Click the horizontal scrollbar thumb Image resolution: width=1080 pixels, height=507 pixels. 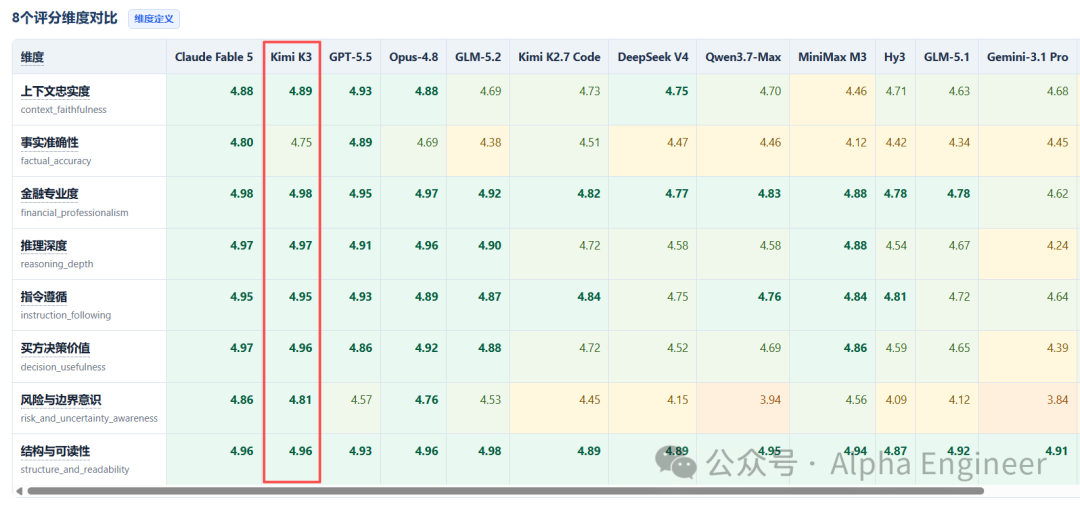(x=506, y=491)
